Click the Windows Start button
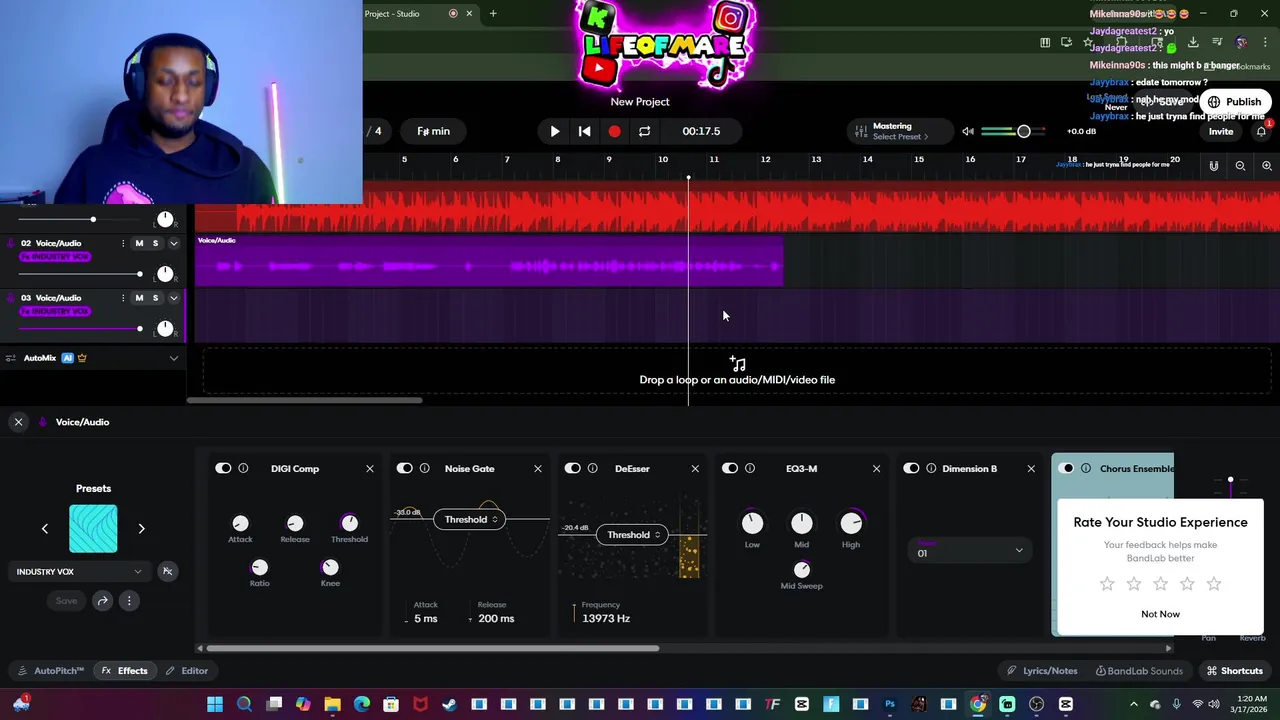This screenshot has height=720, width=1280. (x=215, y=704)
